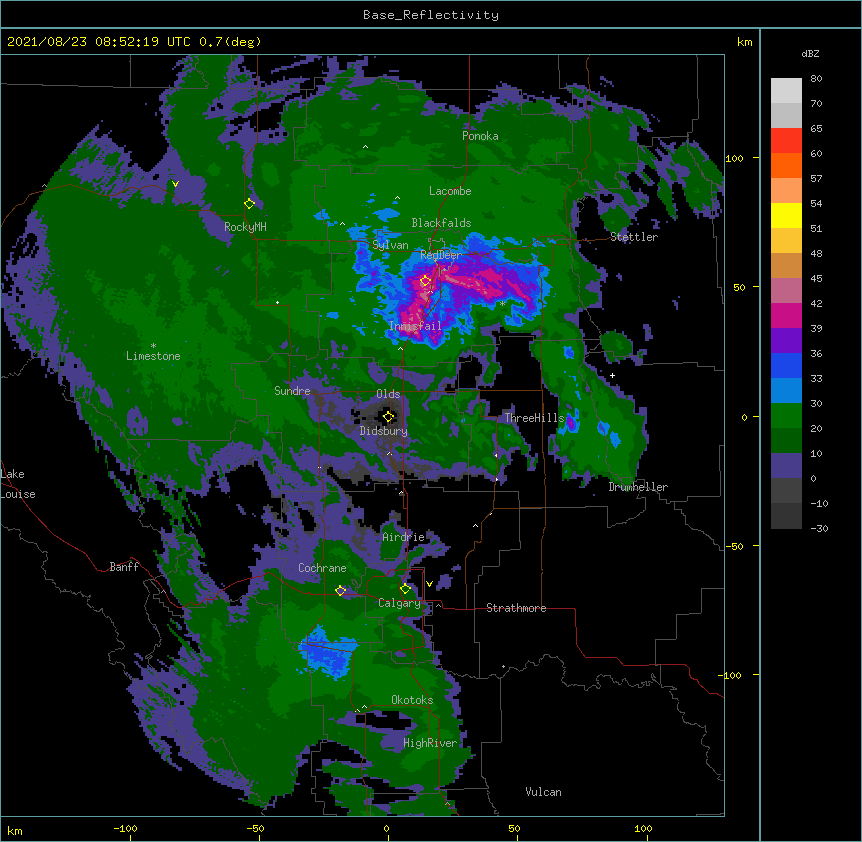Viewport: 862px width, 842px height.
Task: Click the Banff label
Action: [x=124, y=567]
